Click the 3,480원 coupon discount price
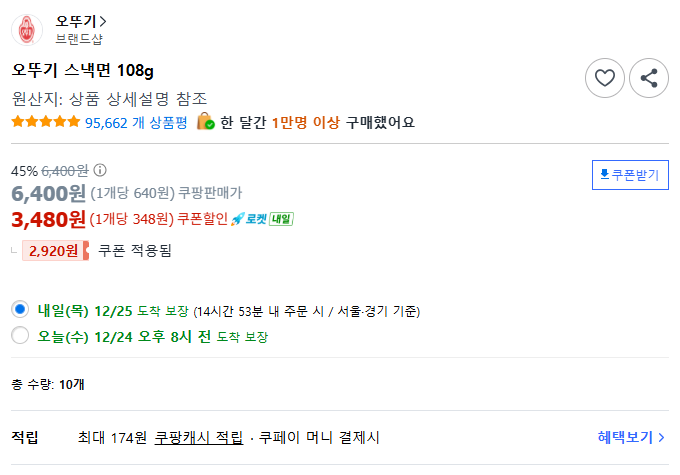Screen dimensions: 680x475 click(48, 219)
